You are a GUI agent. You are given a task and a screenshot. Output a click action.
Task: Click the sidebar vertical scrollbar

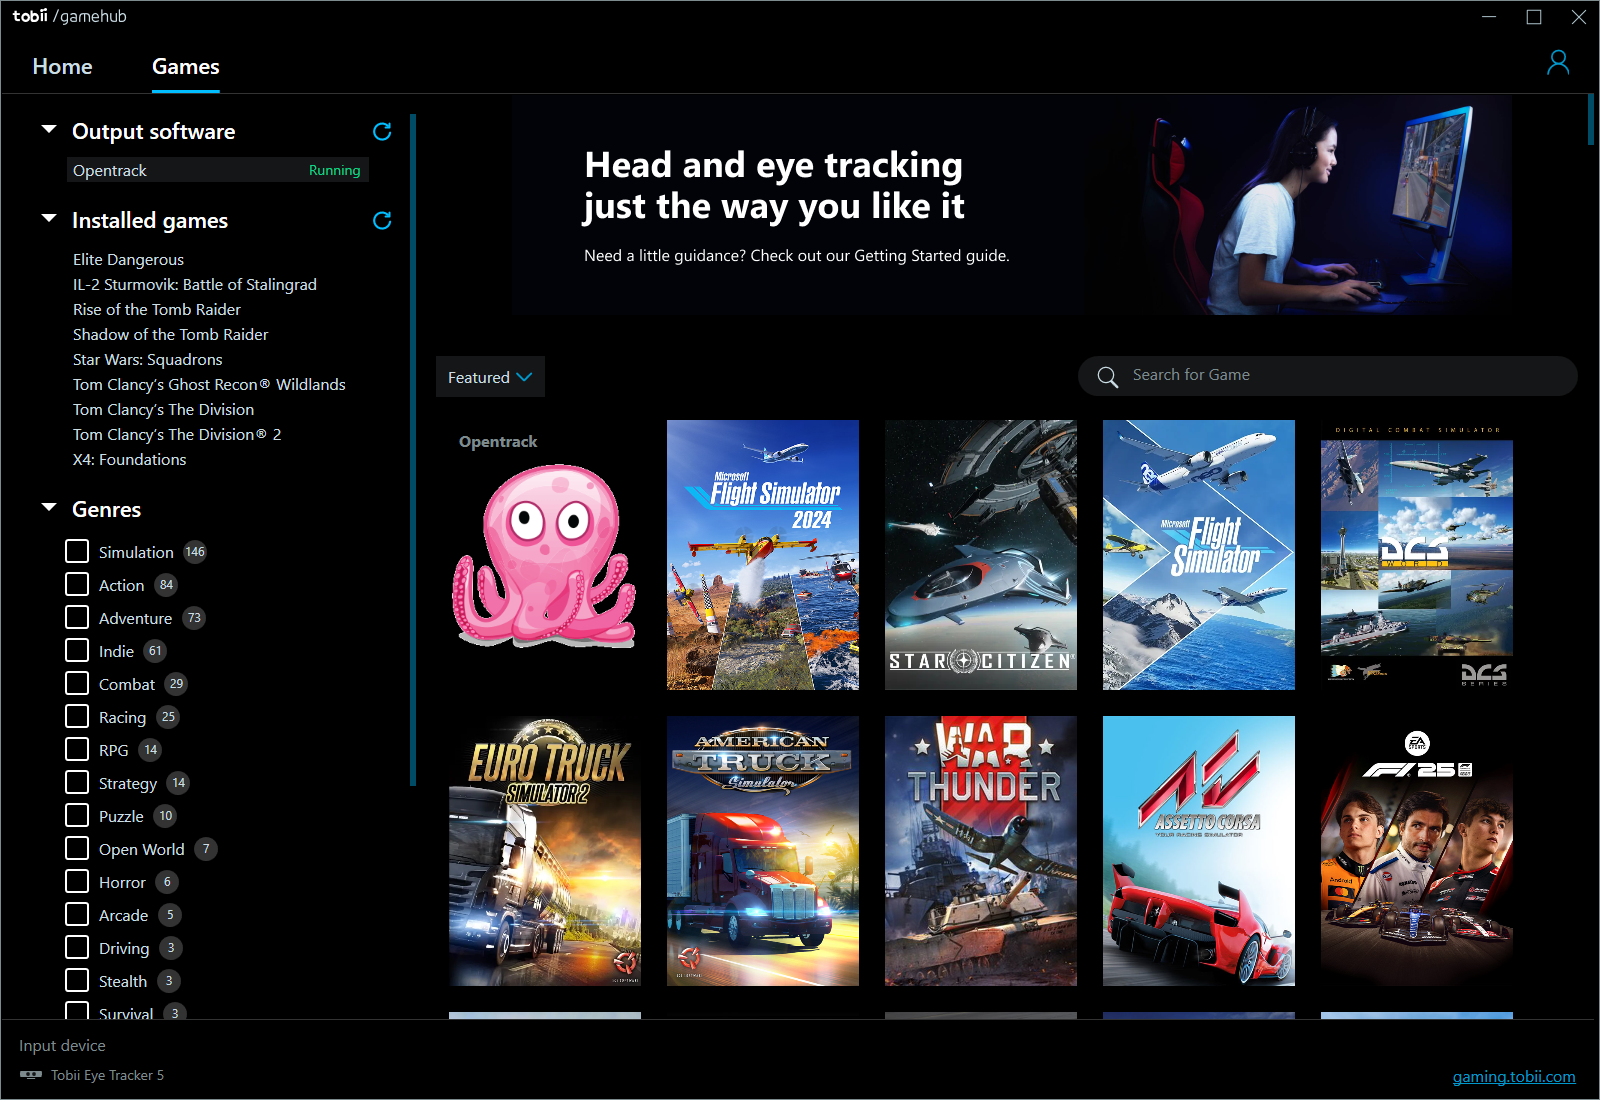(413, 450)
